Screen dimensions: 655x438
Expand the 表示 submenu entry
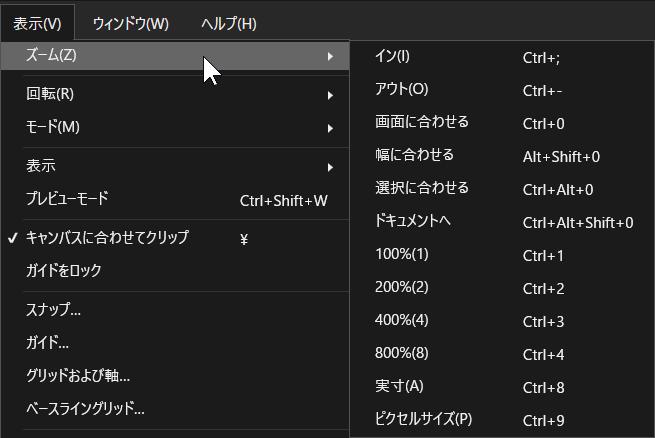coord(175,166)
